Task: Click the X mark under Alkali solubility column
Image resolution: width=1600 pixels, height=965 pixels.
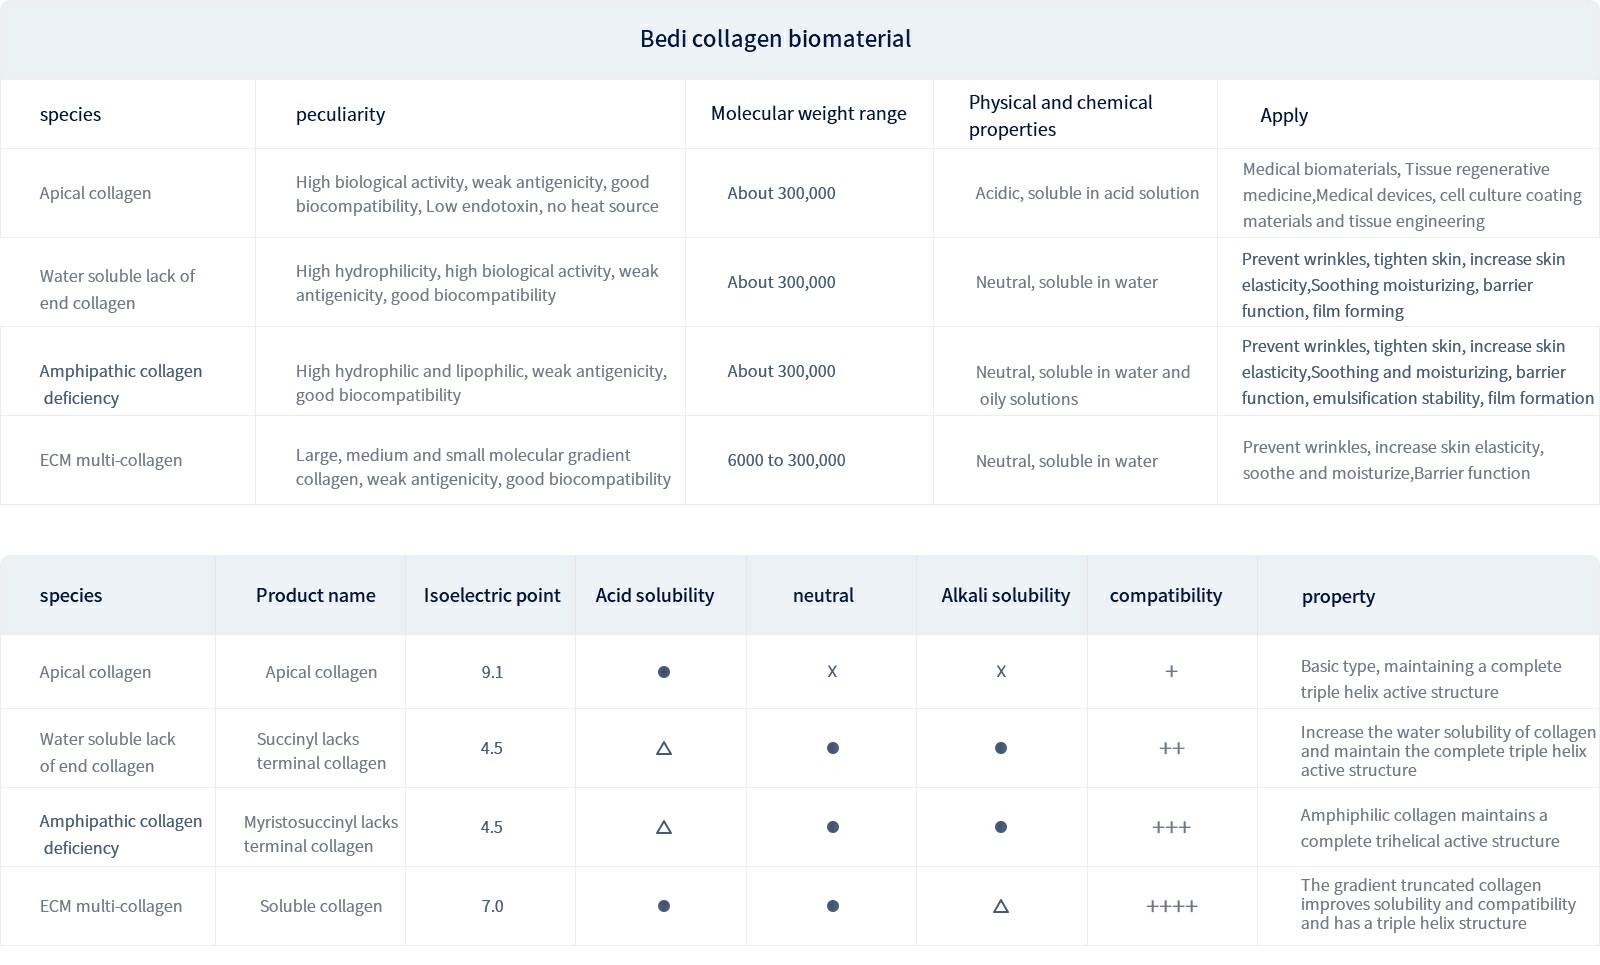Action: [1001, 672]
